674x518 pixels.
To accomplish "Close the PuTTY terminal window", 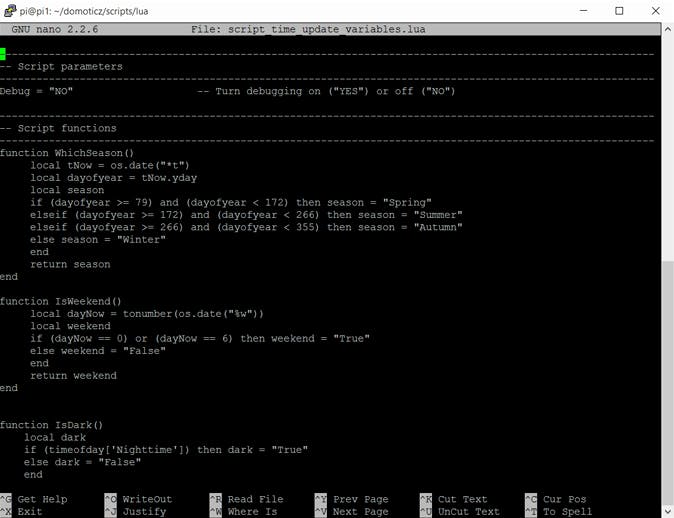I will pyautogui.click(x=655, y=11).
